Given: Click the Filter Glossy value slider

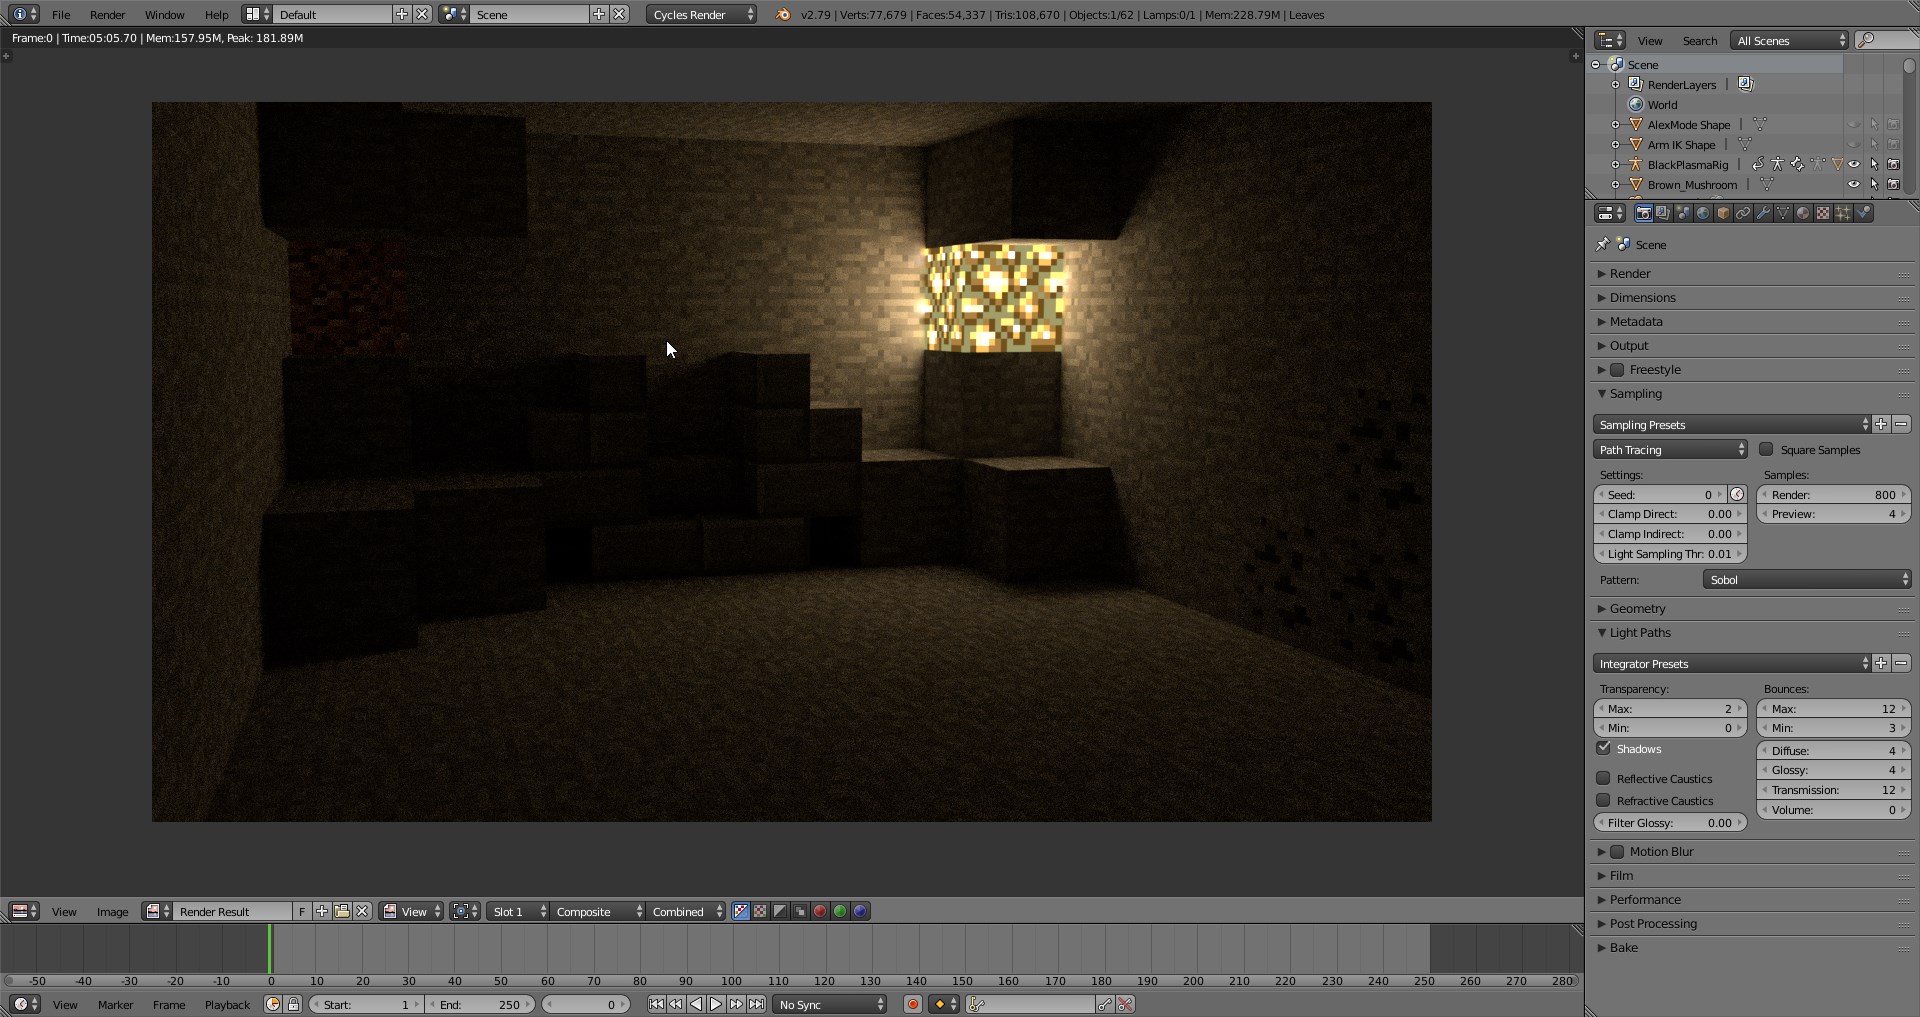Looking at the screenshot, I should pyautogui.click(x=1670, y=822).
